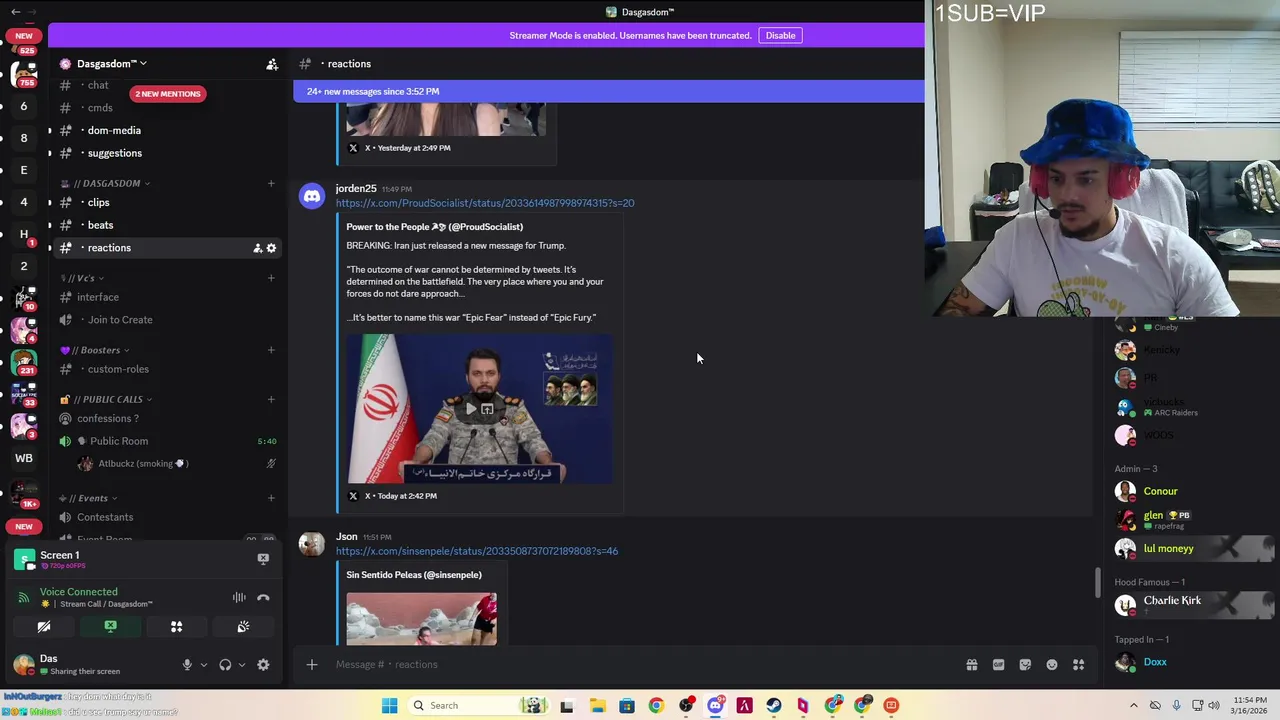Collapse the Events category

tap(88, 498)
